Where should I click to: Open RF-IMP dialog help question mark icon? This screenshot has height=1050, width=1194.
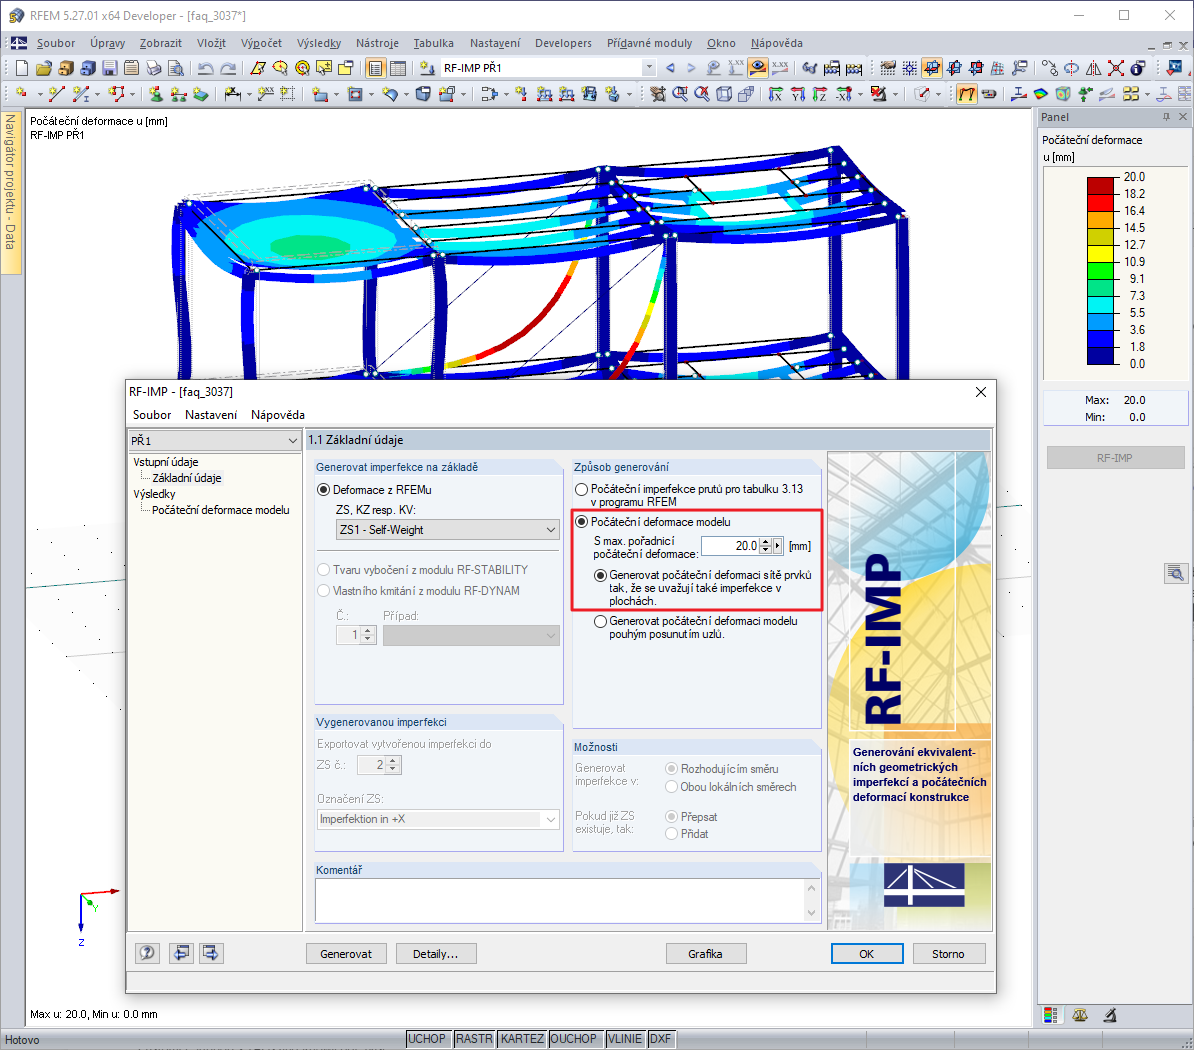pyautogui.click(x=147, y=953)
